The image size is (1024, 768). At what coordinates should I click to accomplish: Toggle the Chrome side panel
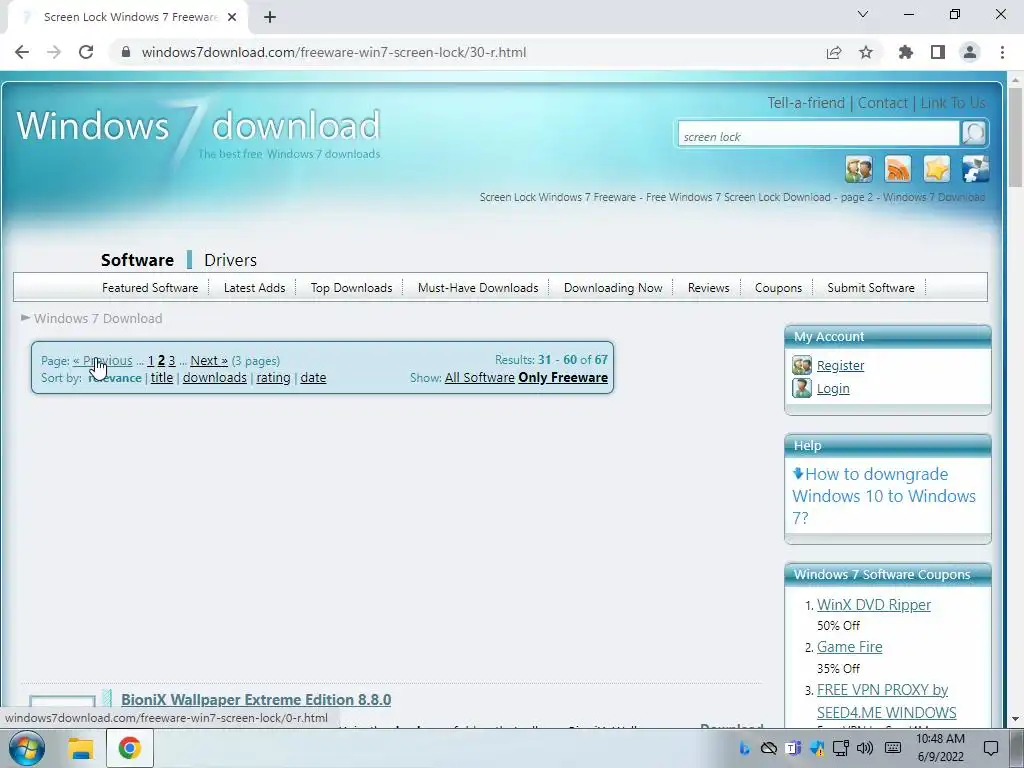[938, 52]
